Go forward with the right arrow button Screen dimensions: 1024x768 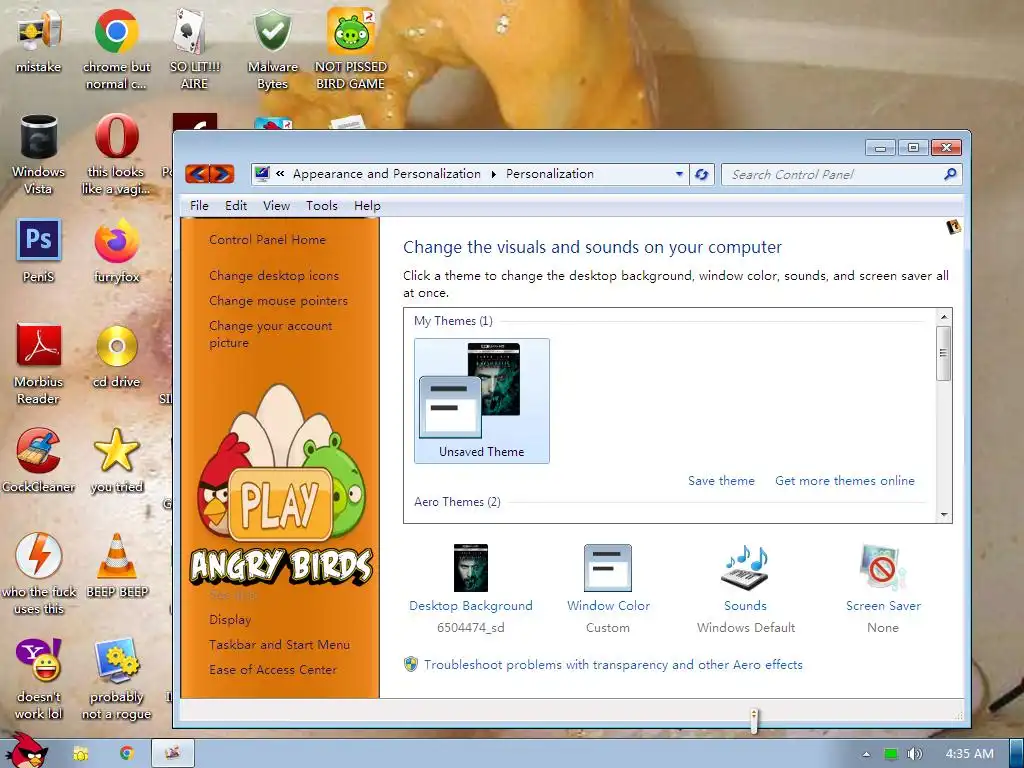tap(222, 174)
